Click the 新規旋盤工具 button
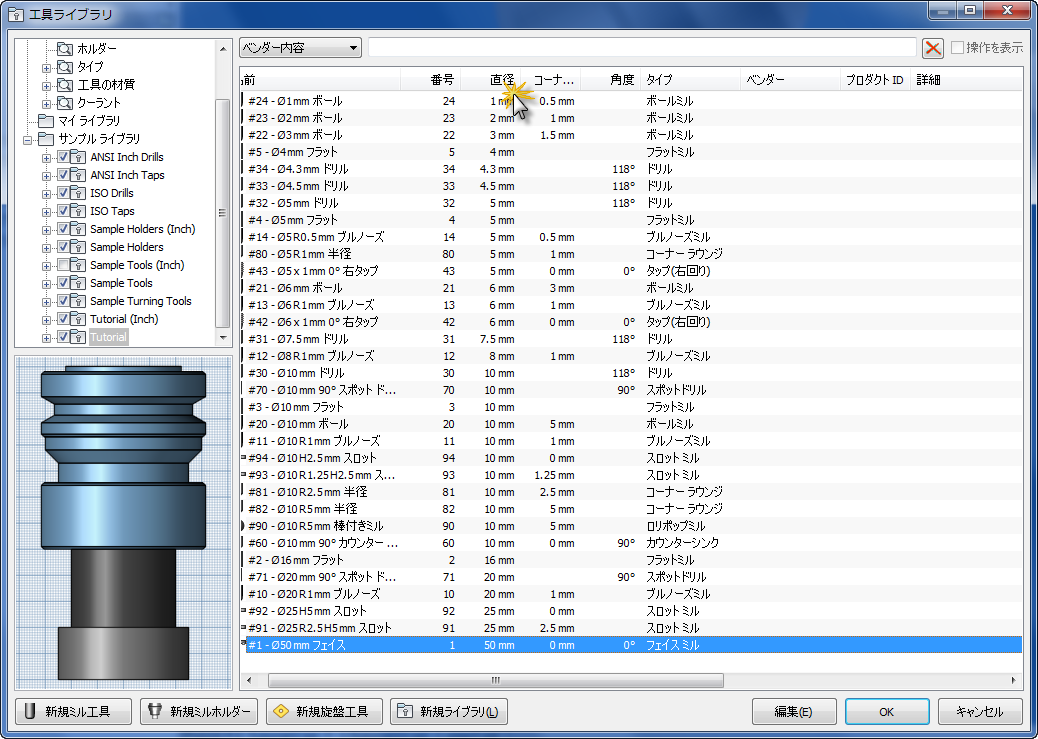Screen dimensions: 1038x739 [x=324, y=711]
